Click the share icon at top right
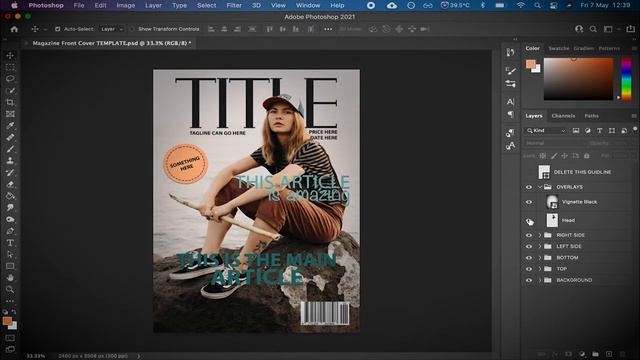 (x=631, y=29)
